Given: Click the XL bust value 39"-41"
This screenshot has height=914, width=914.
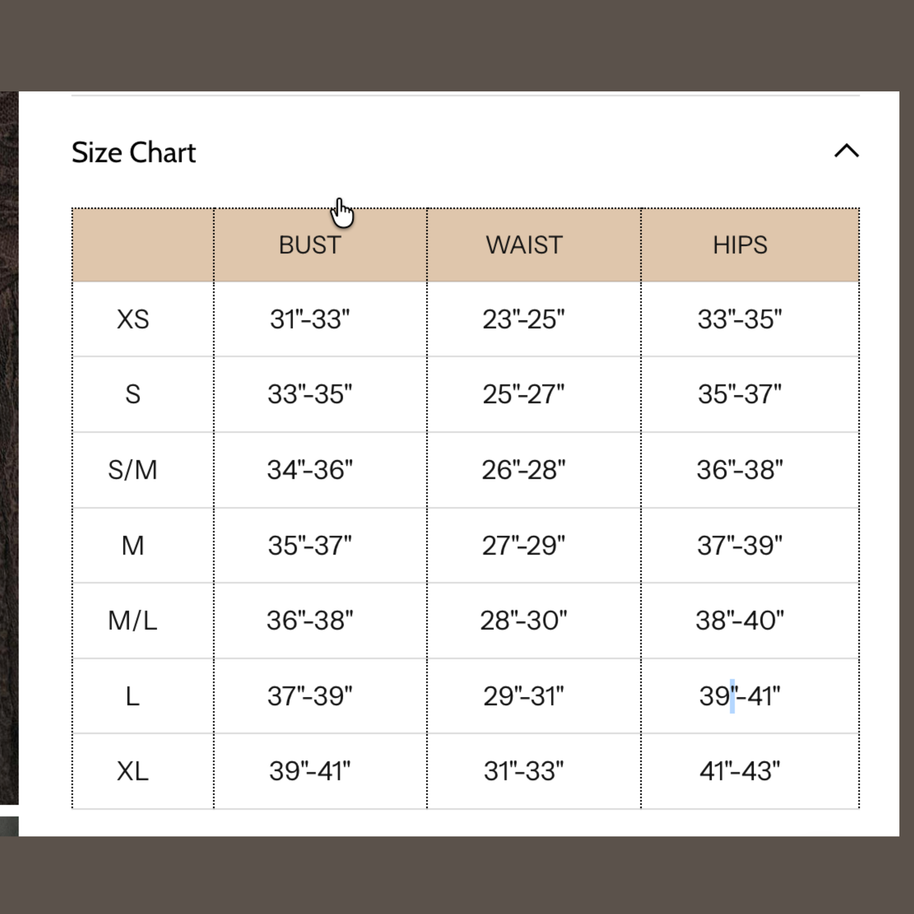Looking at the screenshot, I should point(310,771).
